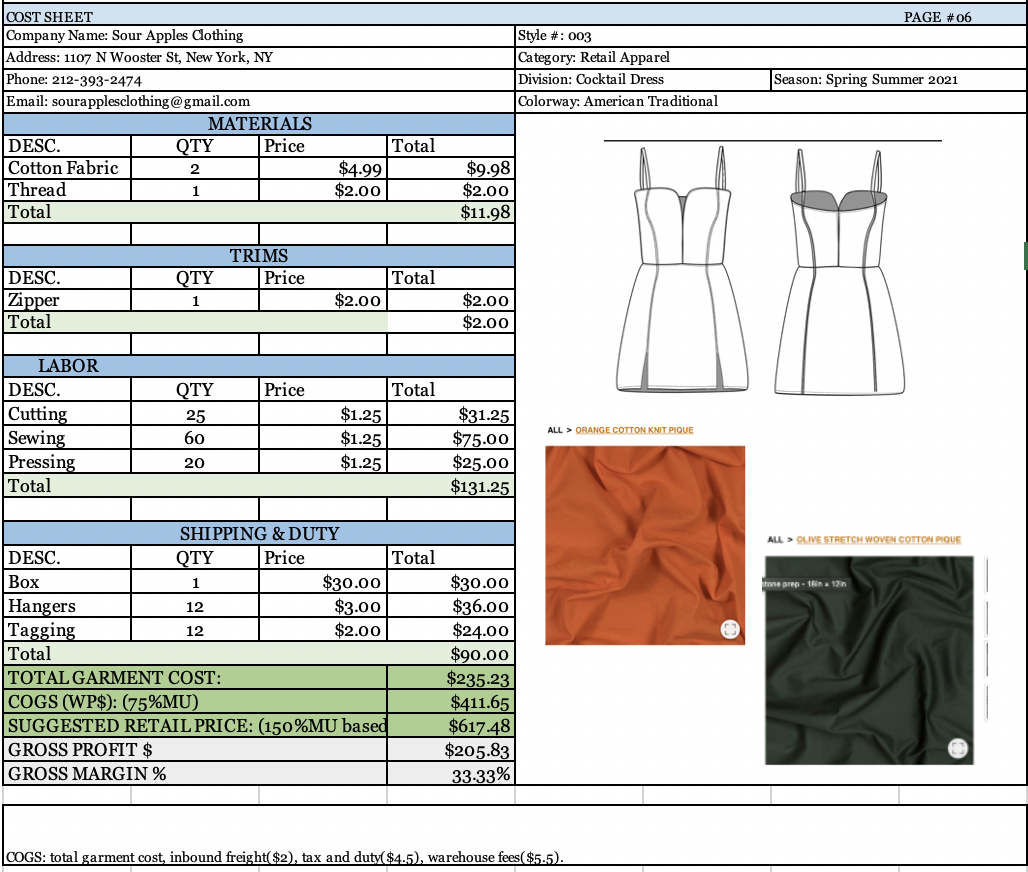Select the $90.00 shipping total cell
1028x872 pixels.
tap(451, 654)
